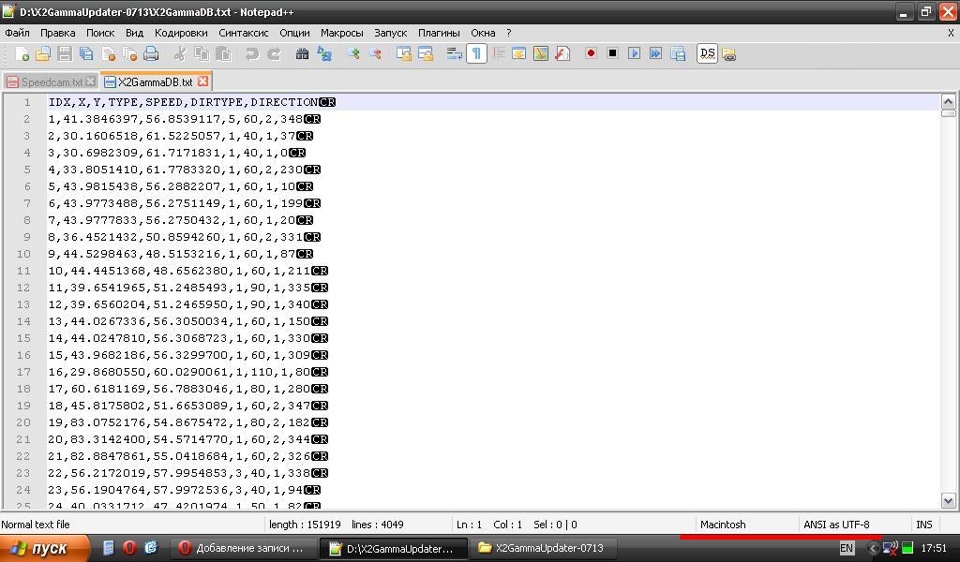This screenshot has height=562, width=960.
Task: Click the folder icon after DS button
Action: [729, 54]
